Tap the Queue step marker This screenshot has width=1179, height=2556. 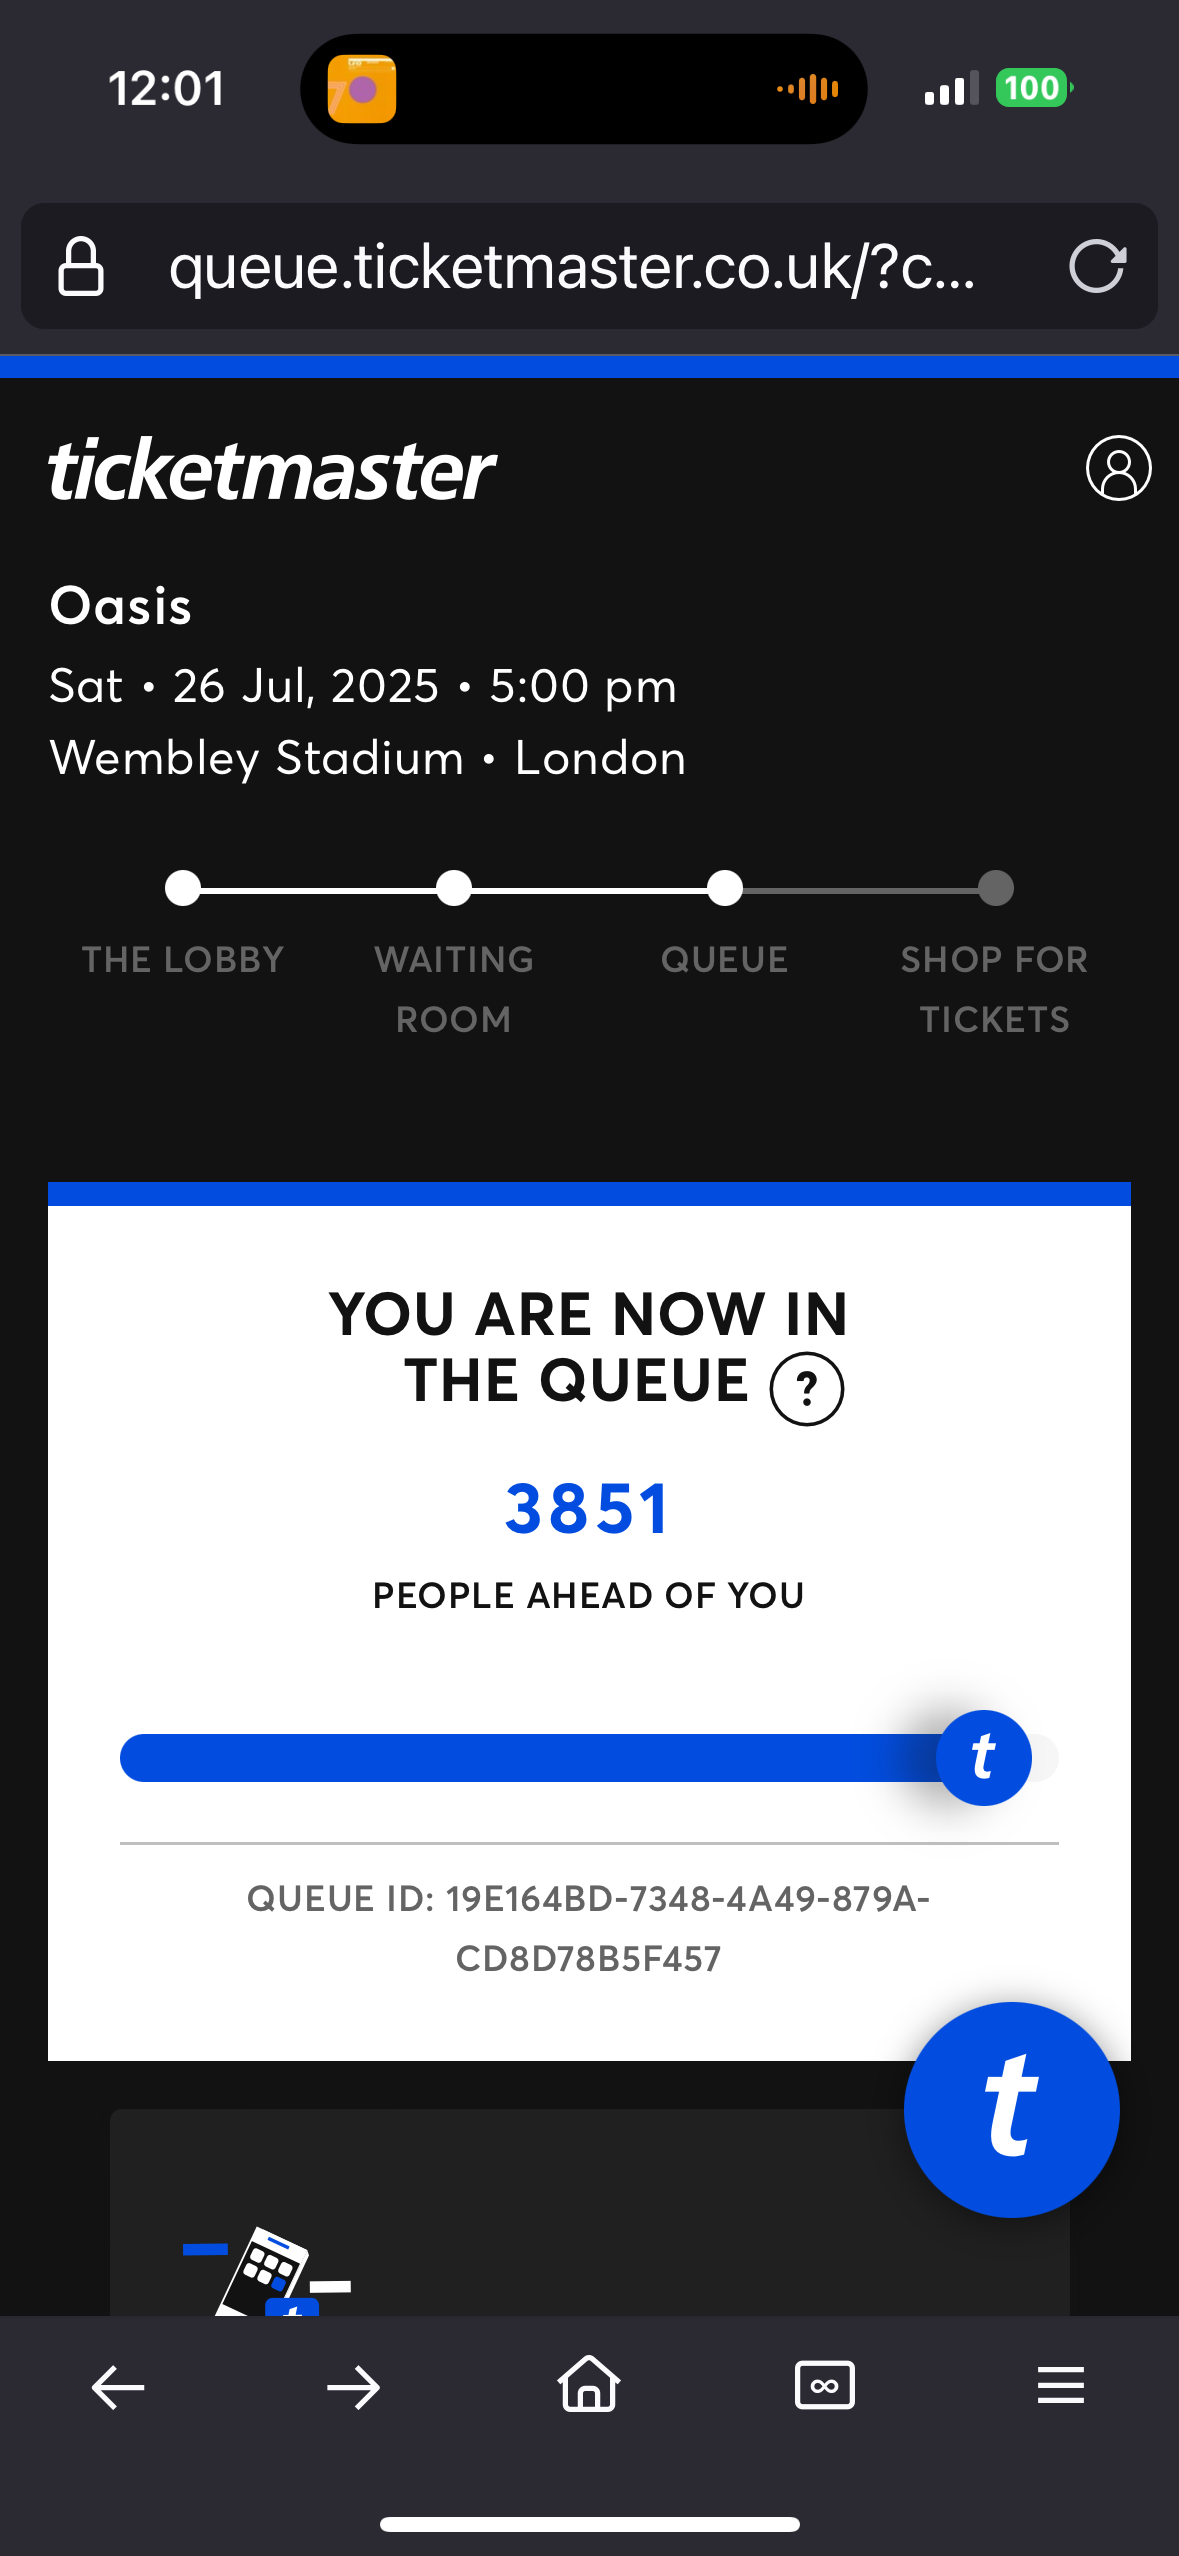725,888
